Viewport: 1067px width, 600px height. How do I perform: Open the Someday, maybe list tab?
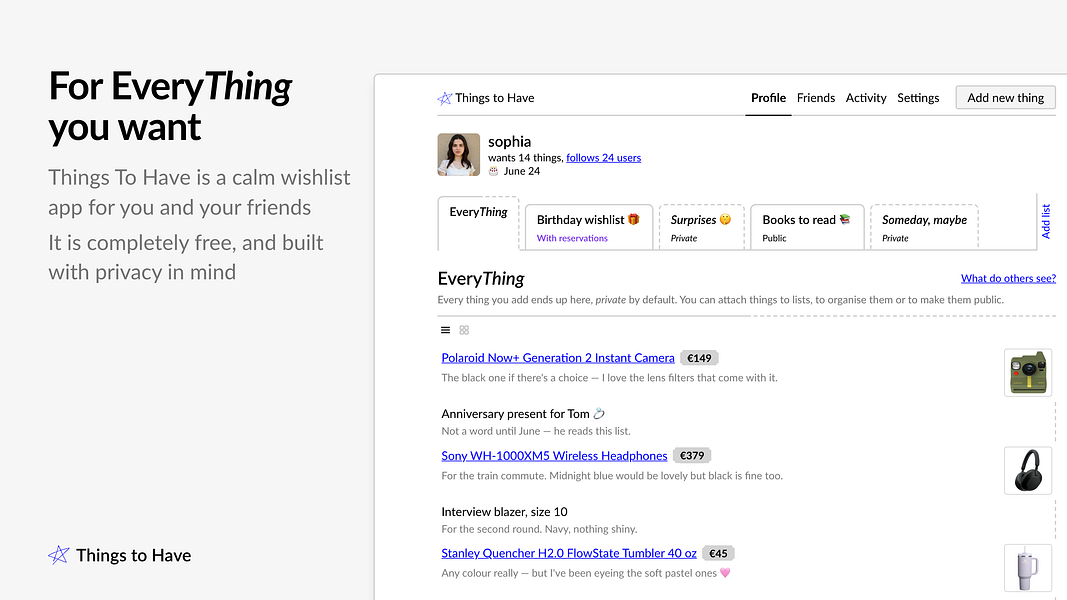click(924, 227)
